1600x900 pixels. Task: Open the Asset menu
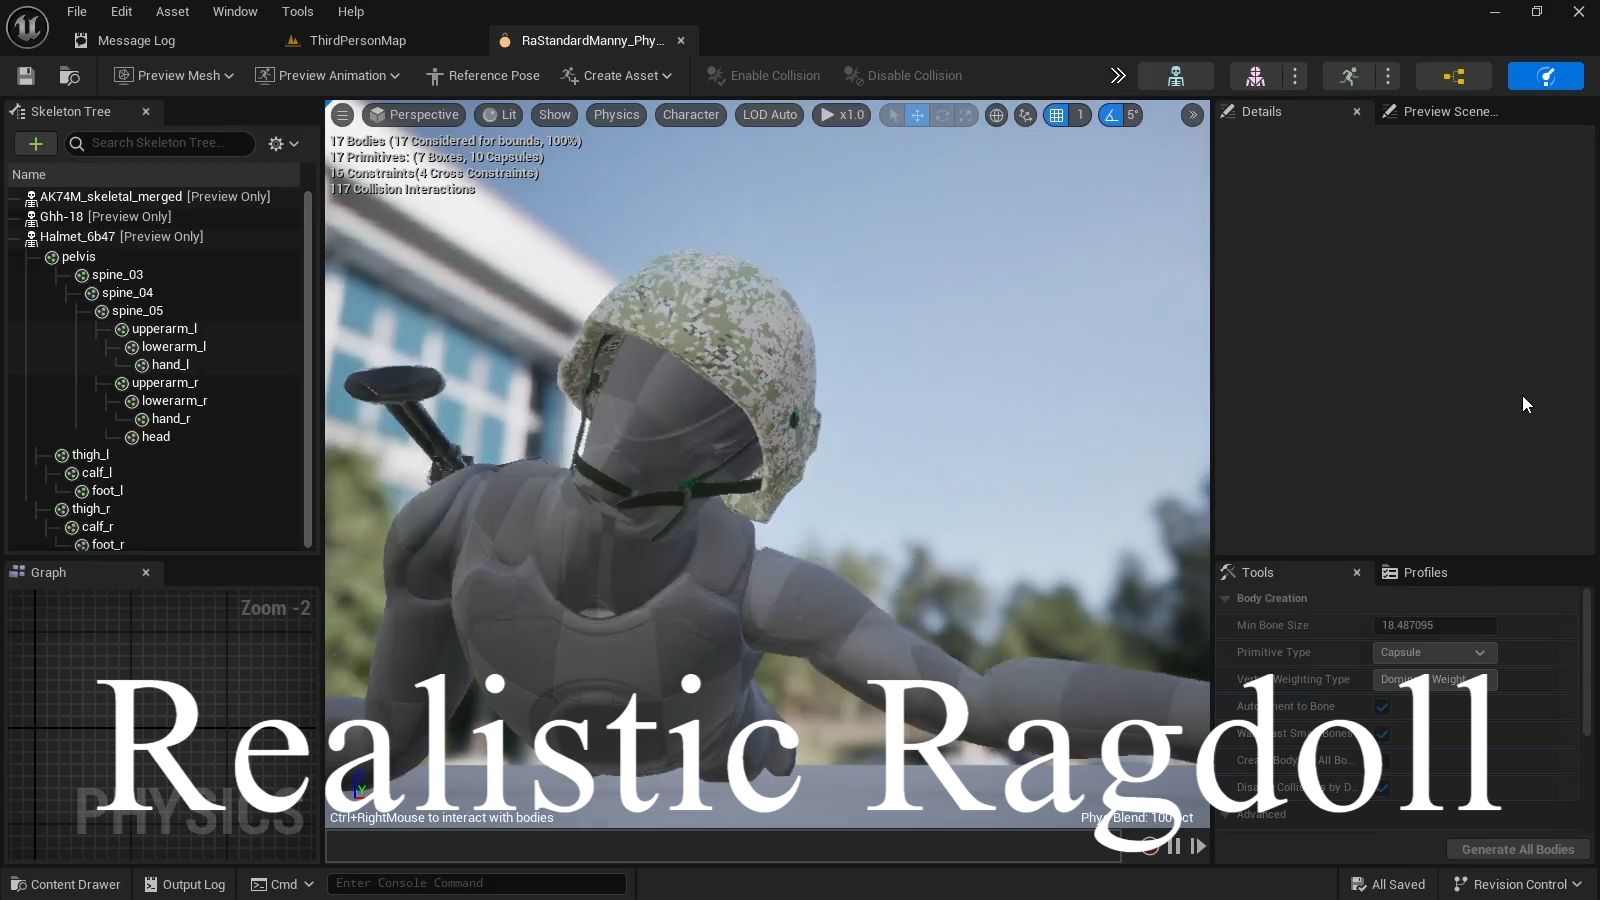pyautogui.click(x=172, y=12)
